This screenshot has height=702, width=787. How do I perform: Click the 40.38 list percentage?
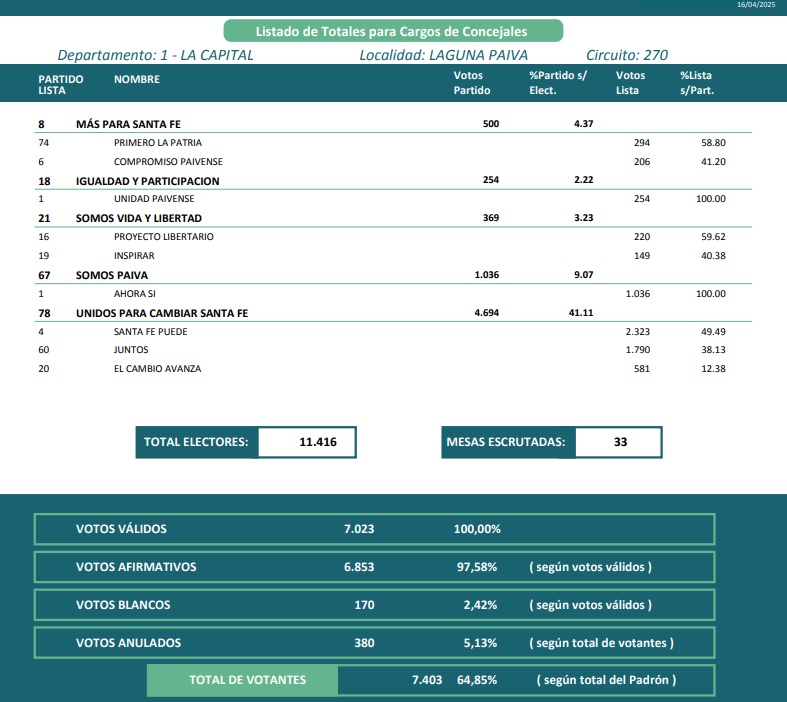tap(713, 255)
